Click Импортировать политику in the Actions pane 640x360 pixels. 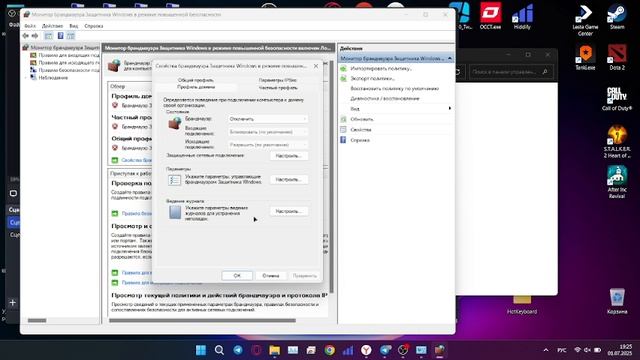381,69
